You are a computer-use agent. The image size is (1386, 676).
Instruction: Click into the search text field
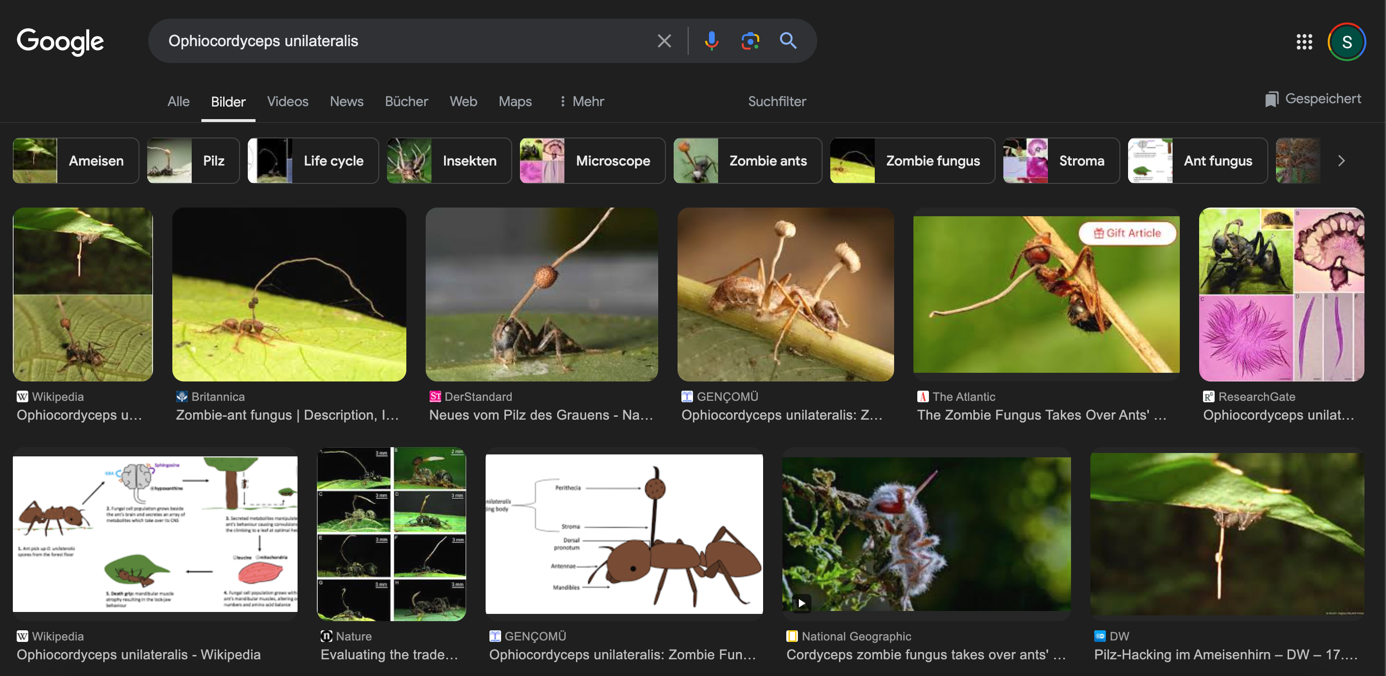400,41
